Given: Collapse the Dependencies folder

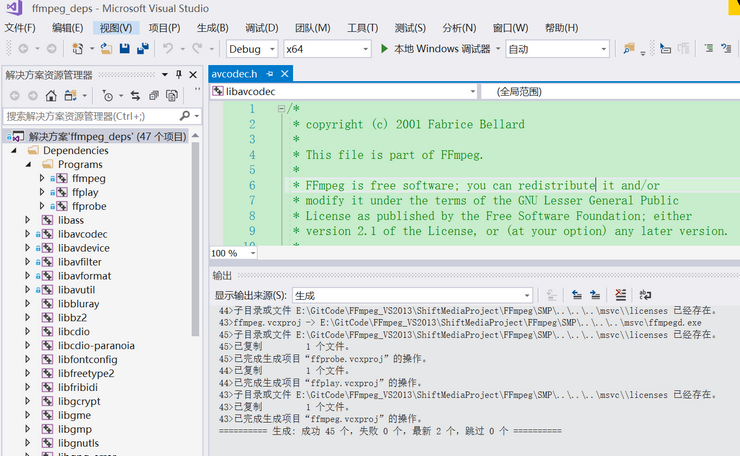Looking at the screenshot, I should pos(14,150).
